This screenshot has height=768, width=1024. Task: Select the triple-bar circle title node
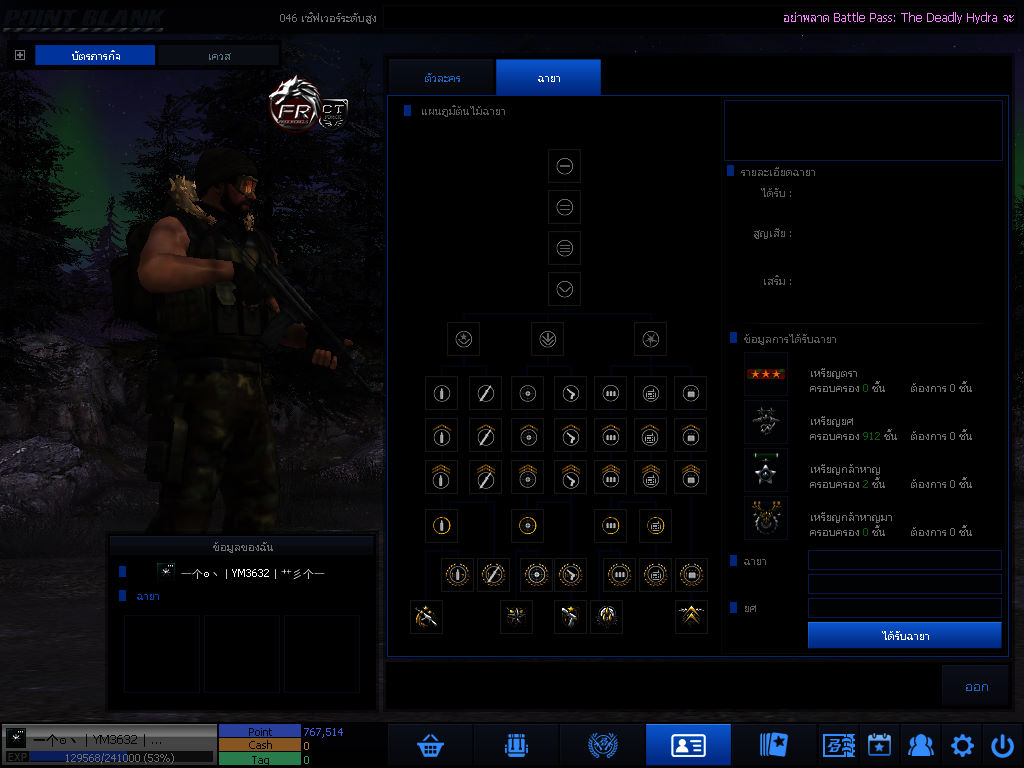coord(565,248)
